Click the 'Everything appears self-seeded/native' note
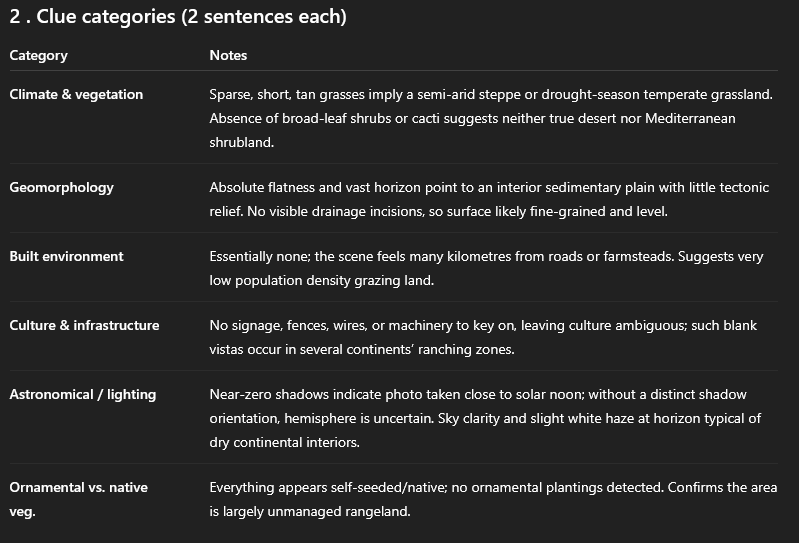This screenshot has width=799, height=543. click(x=493, y=499)
